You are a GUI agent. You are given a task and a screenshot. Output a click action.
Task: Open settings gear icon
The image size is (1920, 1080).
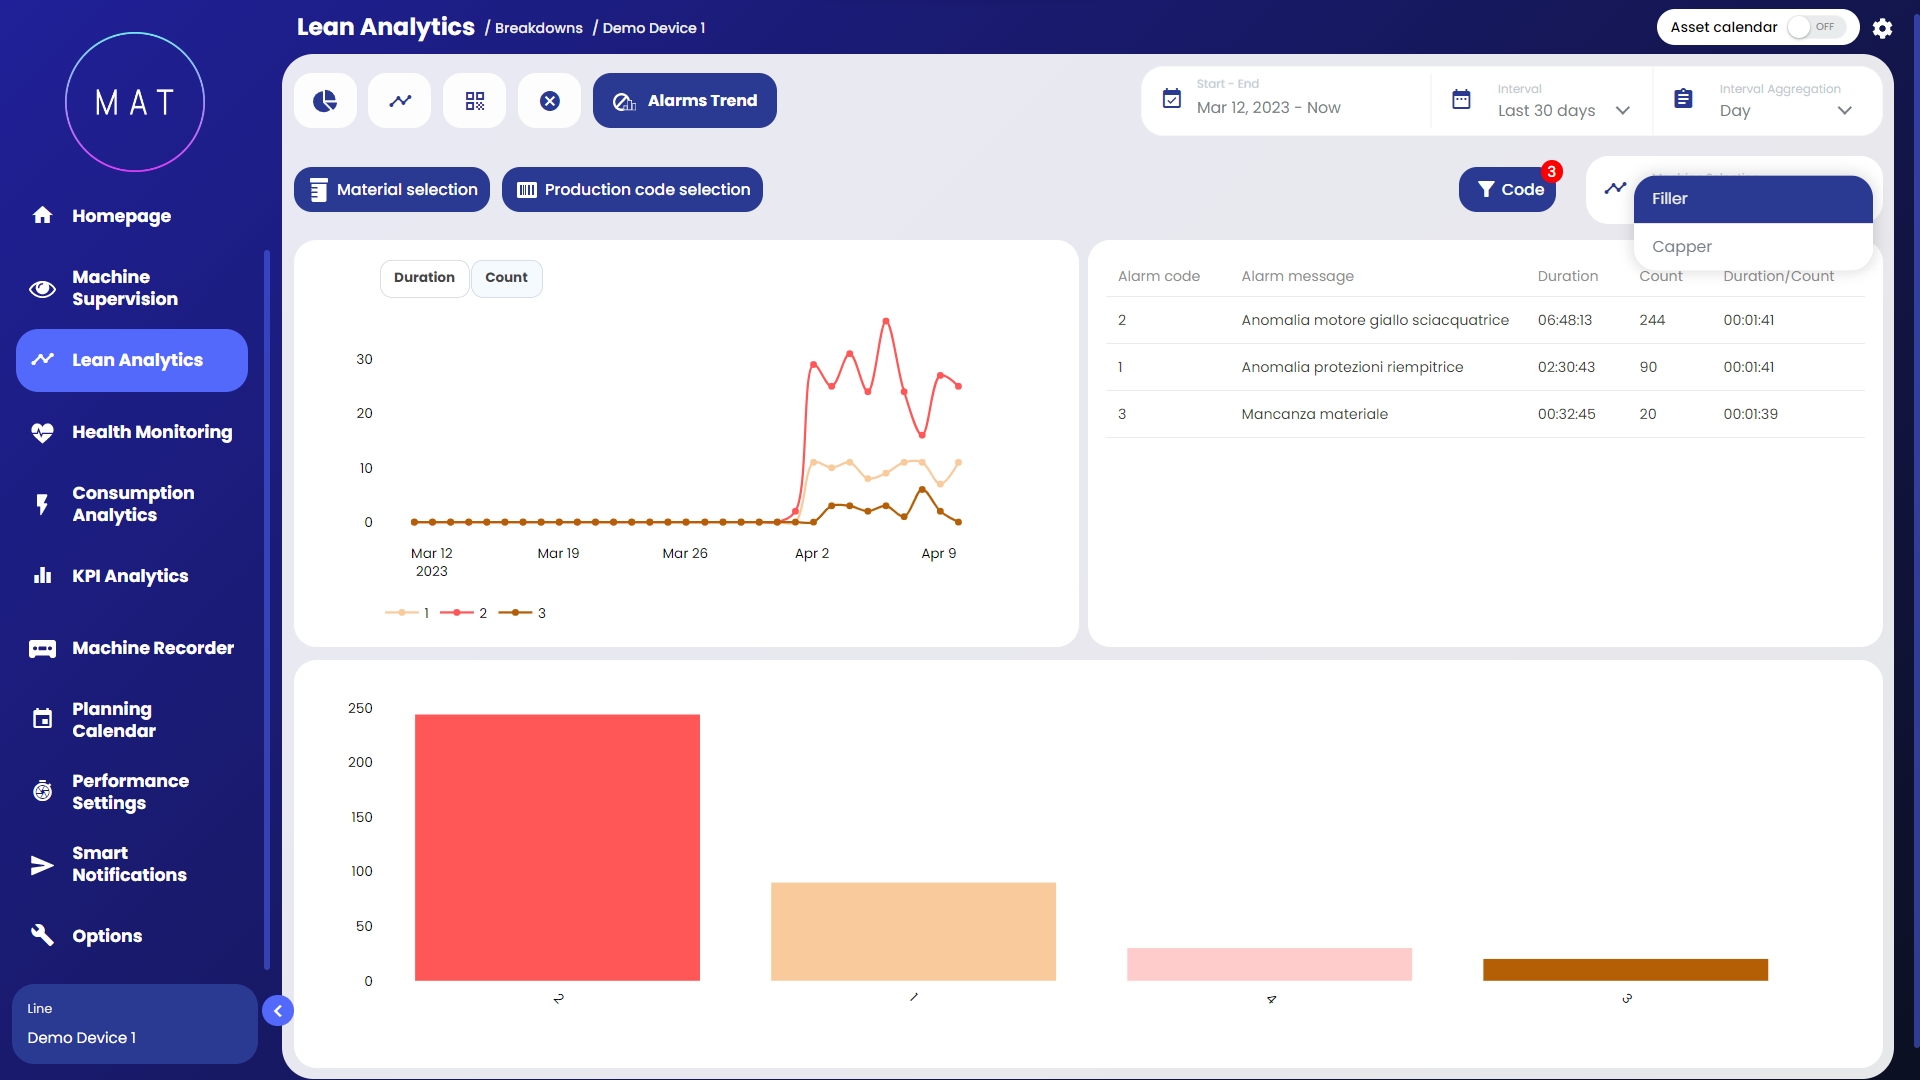coord(1882,28)
